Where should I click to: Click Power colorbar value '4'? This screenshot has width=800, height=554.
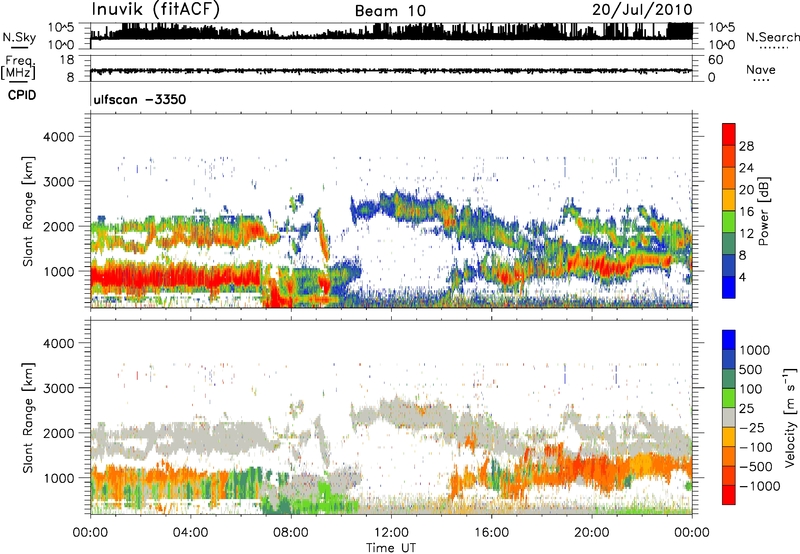pyautogui.click(x=742, y=277)
